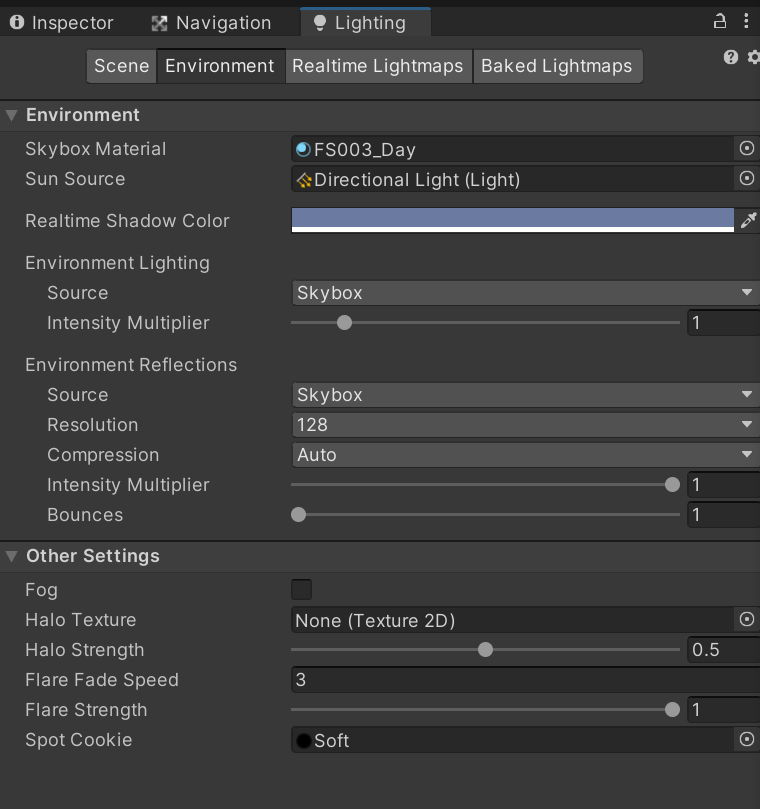The width and height of the screenshot is (760, 809).
Task: Collapse the Environment section
Action: (11, 115)
